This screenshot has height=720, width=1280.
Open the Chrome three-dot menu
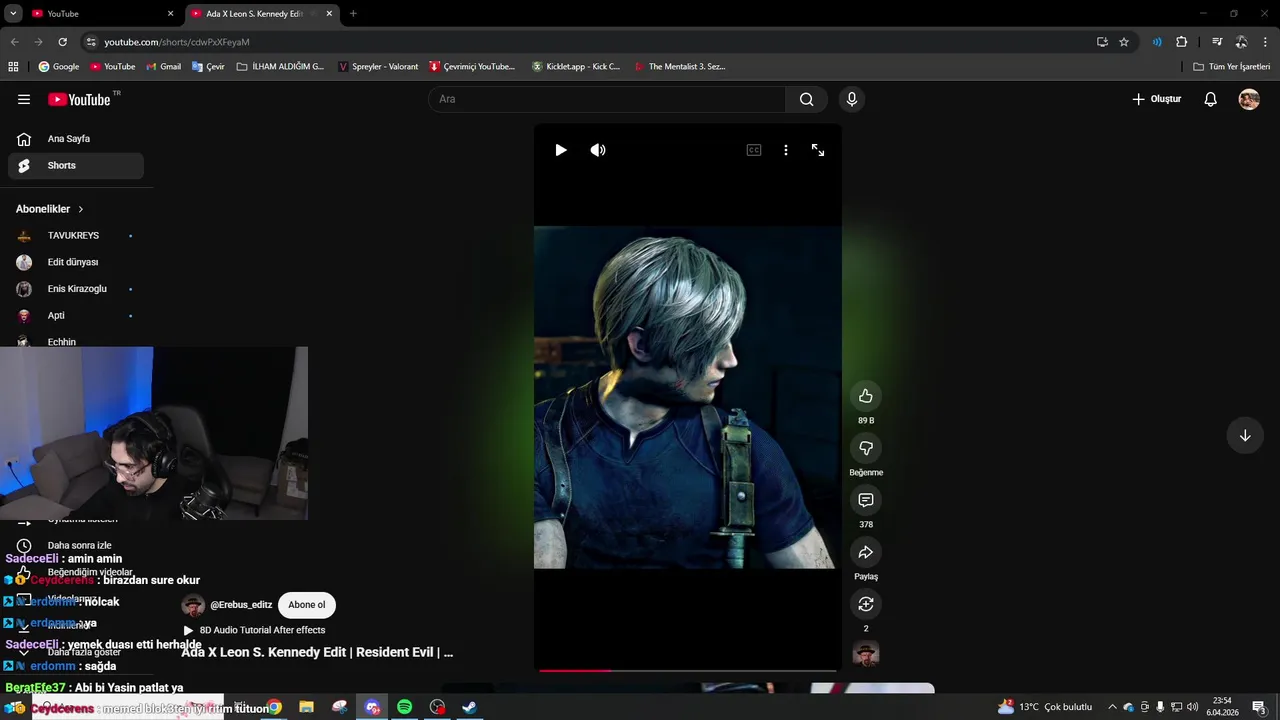[1266, 42]
